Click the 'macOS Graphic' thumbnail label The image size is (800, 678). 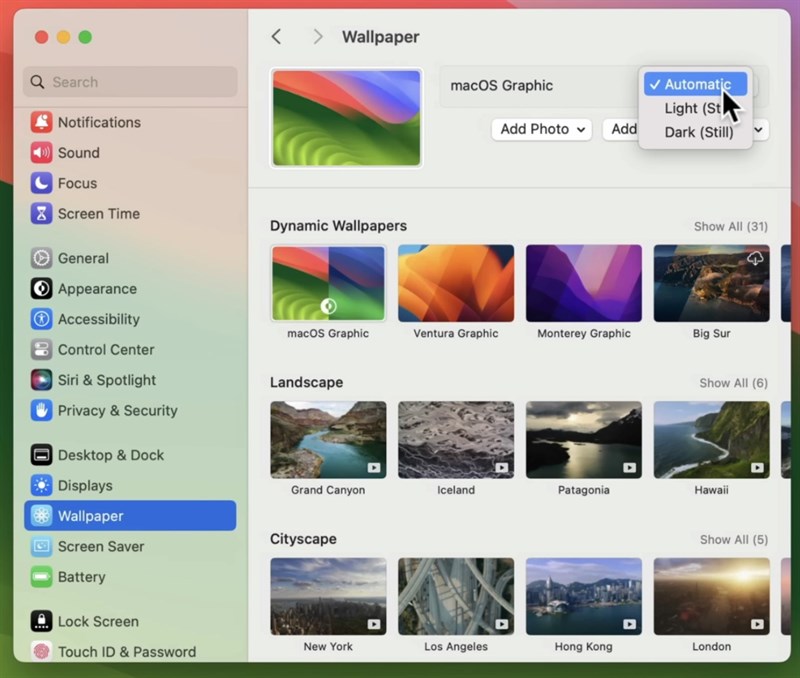pos(328,333)
